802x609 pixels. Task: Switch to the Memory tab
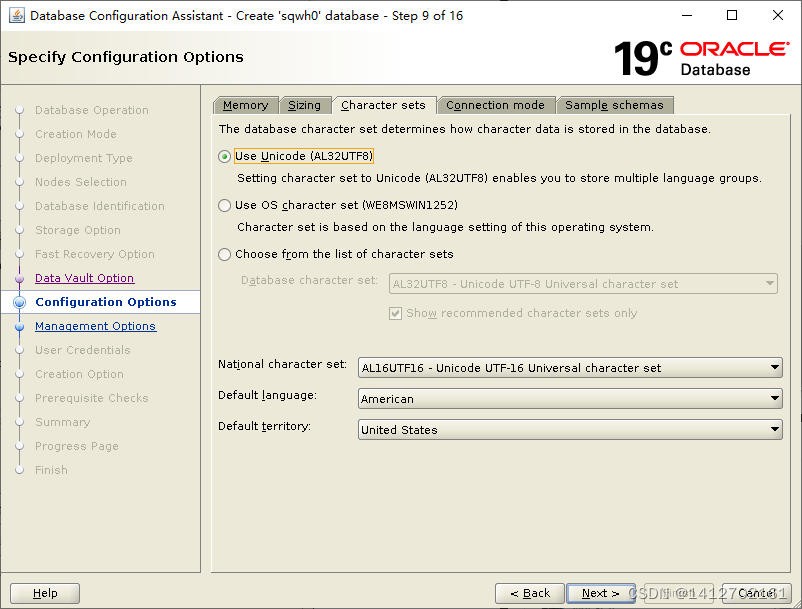[246, 105]
